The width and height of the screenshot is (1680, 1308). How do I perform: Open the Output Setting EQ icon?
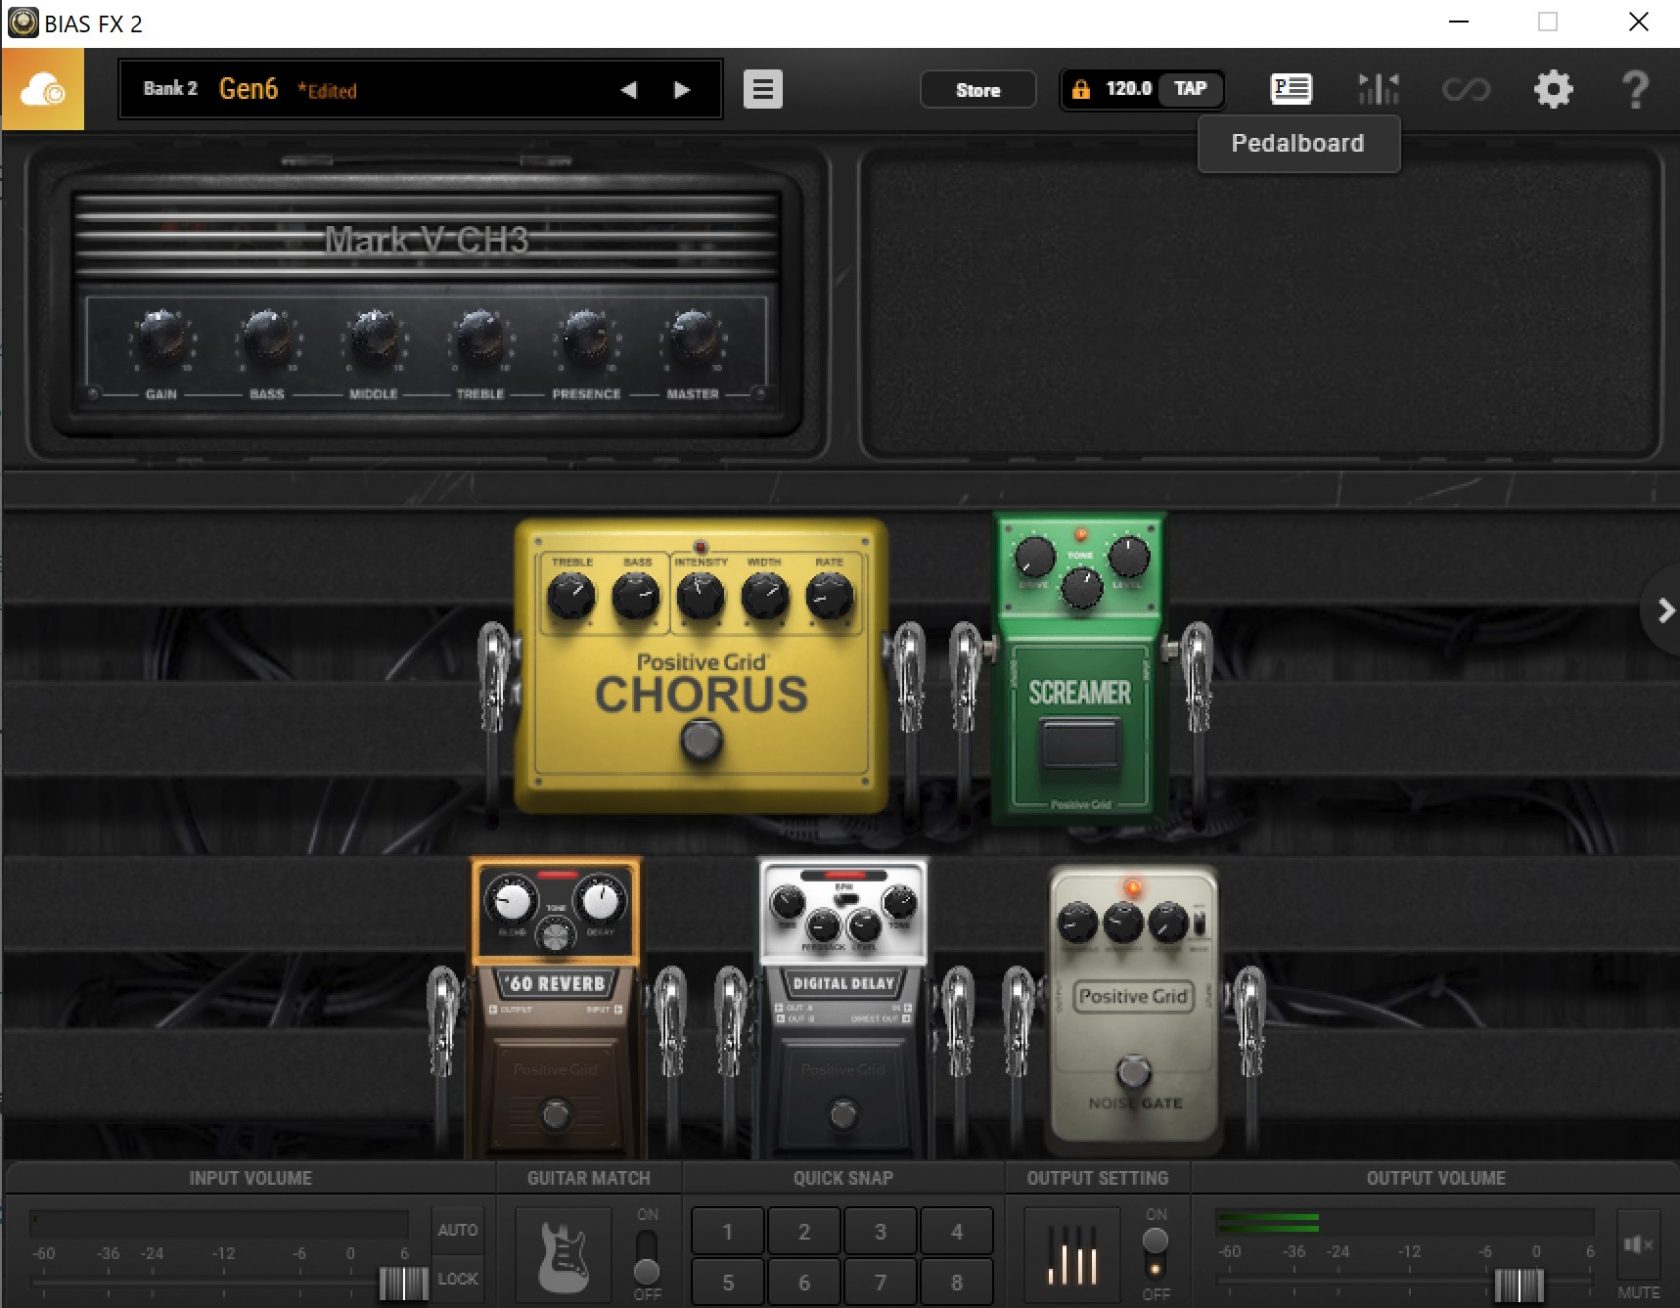(1072, 1255)
